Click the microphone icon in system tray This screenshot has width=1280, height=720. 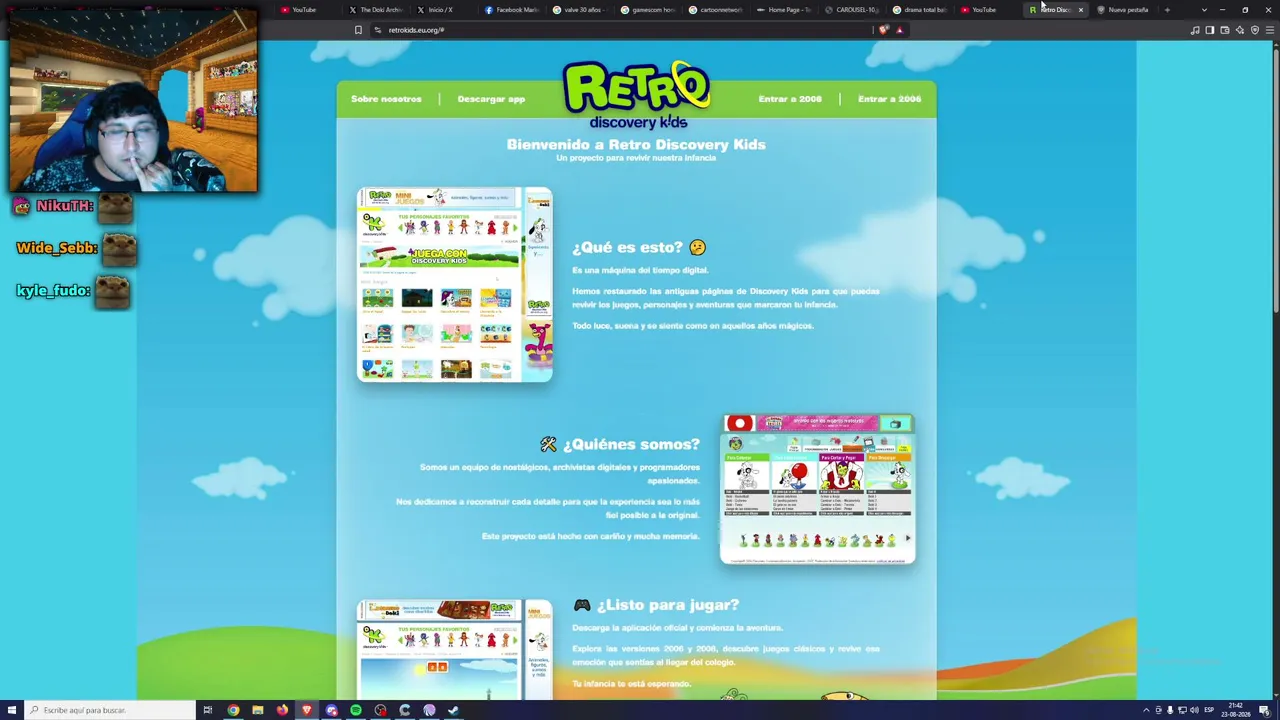(1170, 710)
